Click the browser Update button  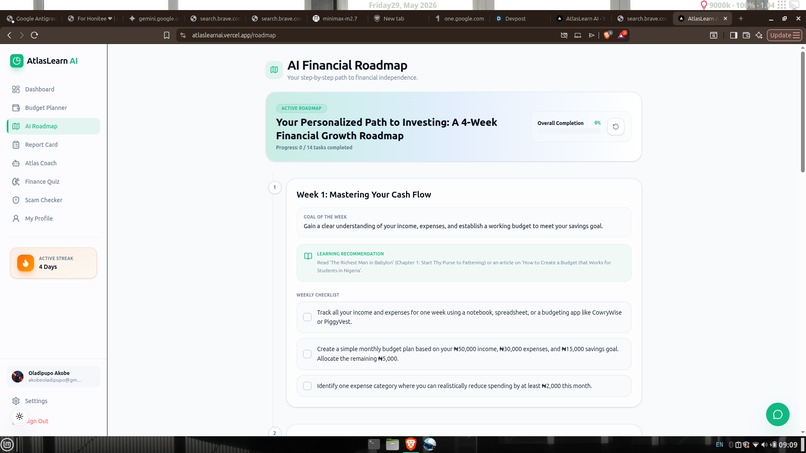point(784,35)
